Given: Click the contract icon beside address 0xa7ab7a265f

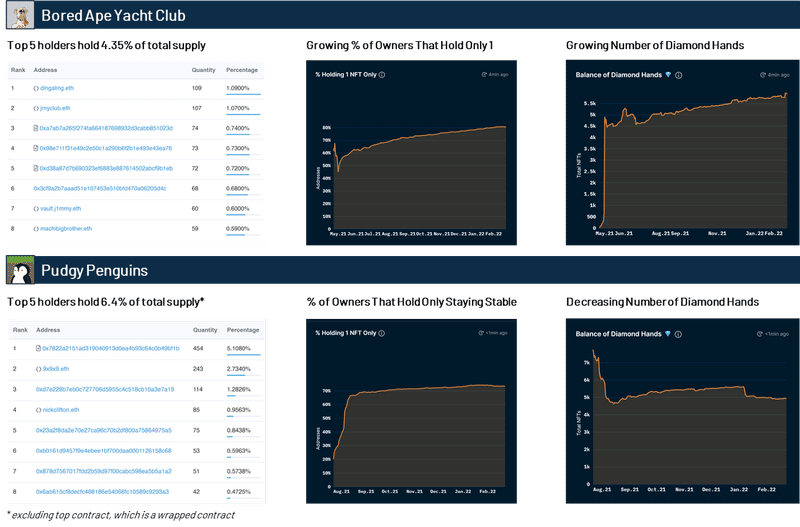Looking at the screenshot, I should (x=36, y=128).
